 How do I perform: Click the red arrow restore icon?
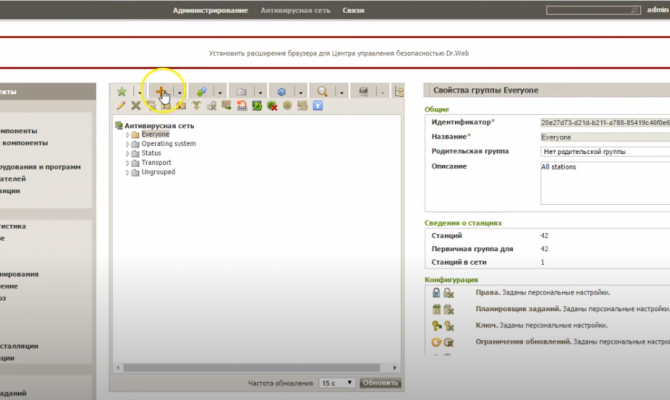(x=242, y=106)
